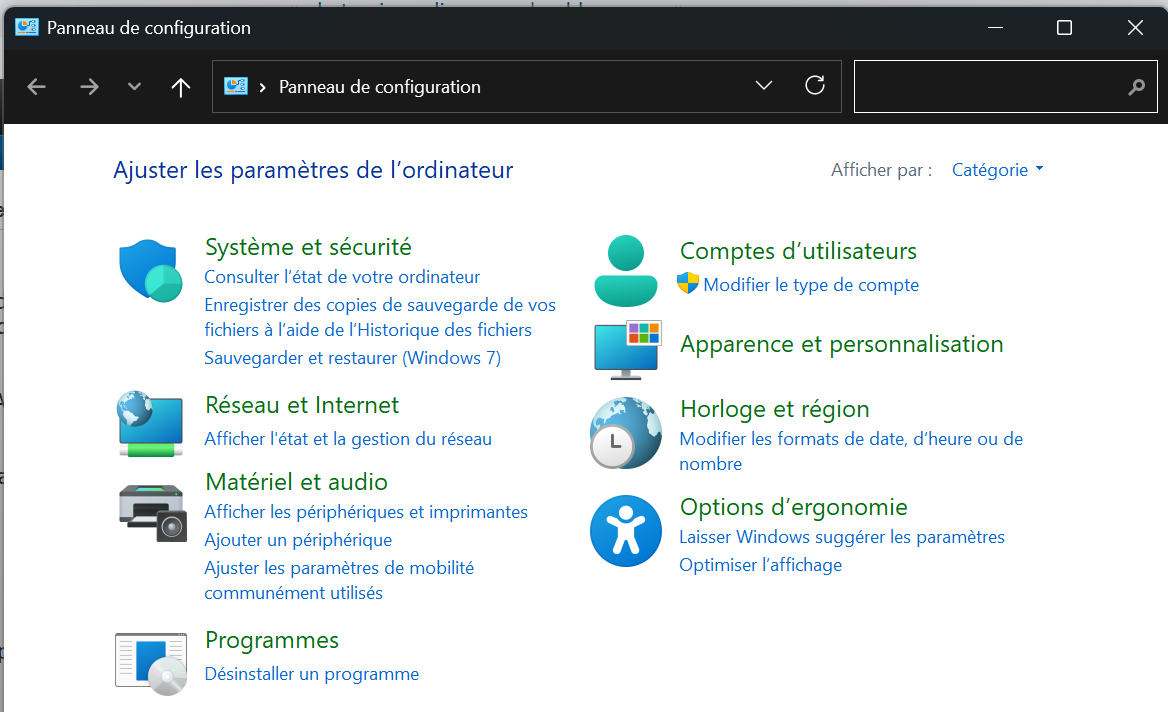
Task: Click Sauvegarder et restaurer (Windows 7)
Action: [352, 358]
